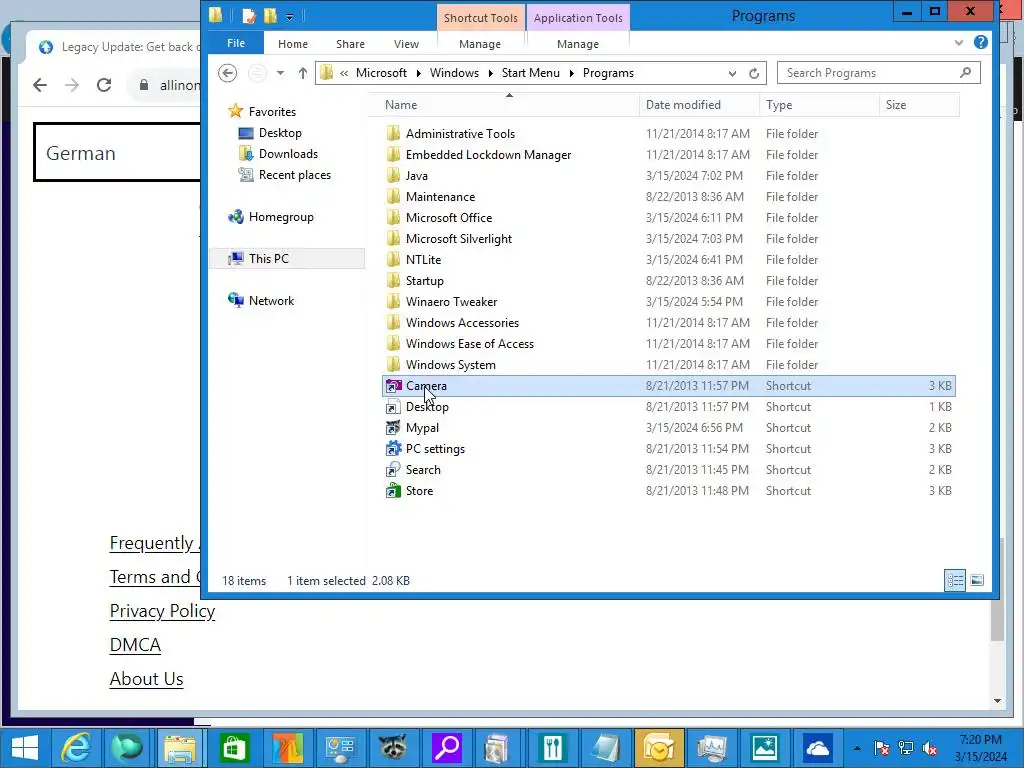Switch to large icons view in status bar
Viewport: 1024px width, 768px height.
(977, 580)
